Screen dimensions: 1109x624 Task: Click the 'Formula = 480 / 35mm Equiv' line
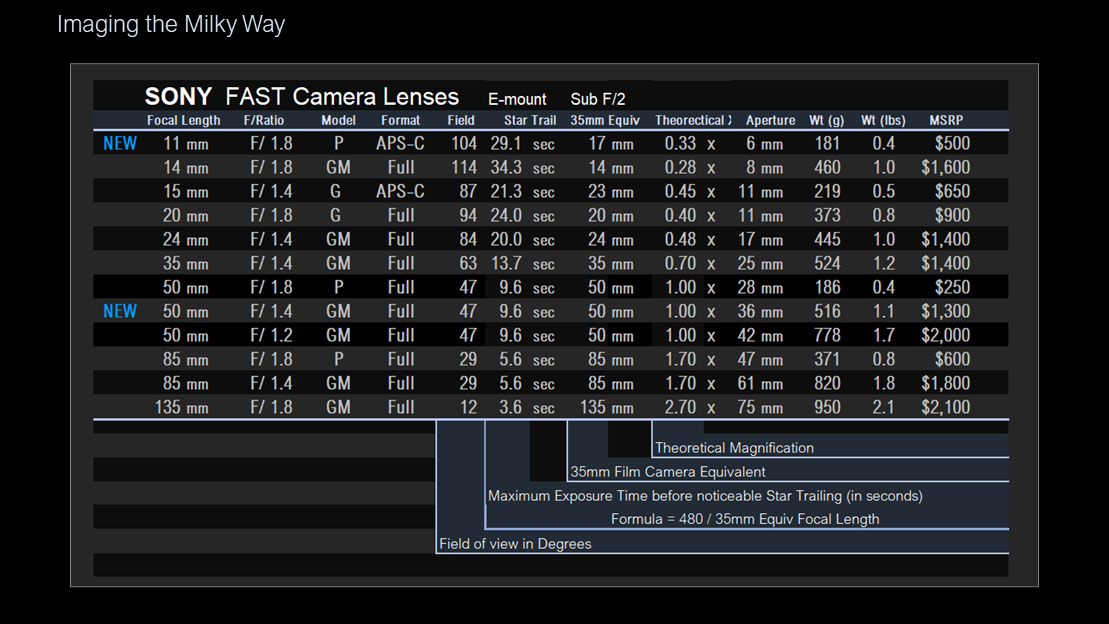[745, 519]
